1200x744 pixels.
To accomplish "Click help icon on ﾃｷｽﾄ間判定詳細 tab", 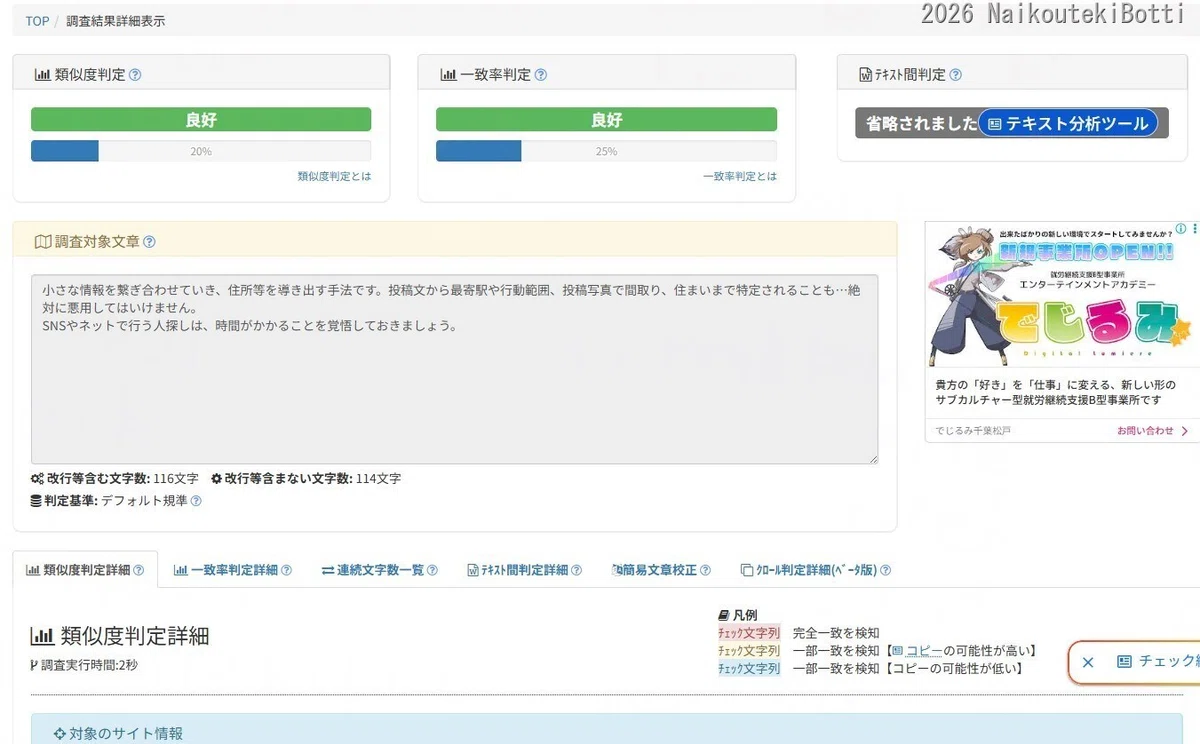I will 576,571.
